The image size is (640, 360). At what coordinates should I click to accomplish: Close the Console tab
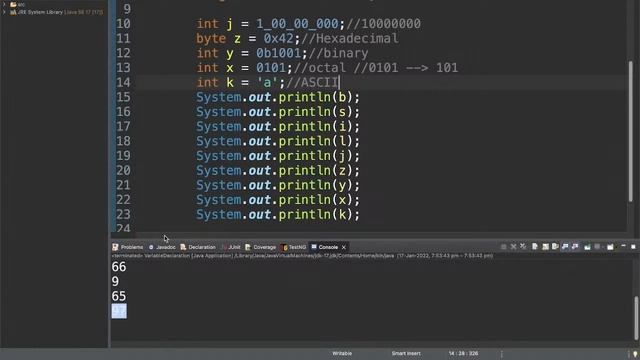click(x=344, y=247)
